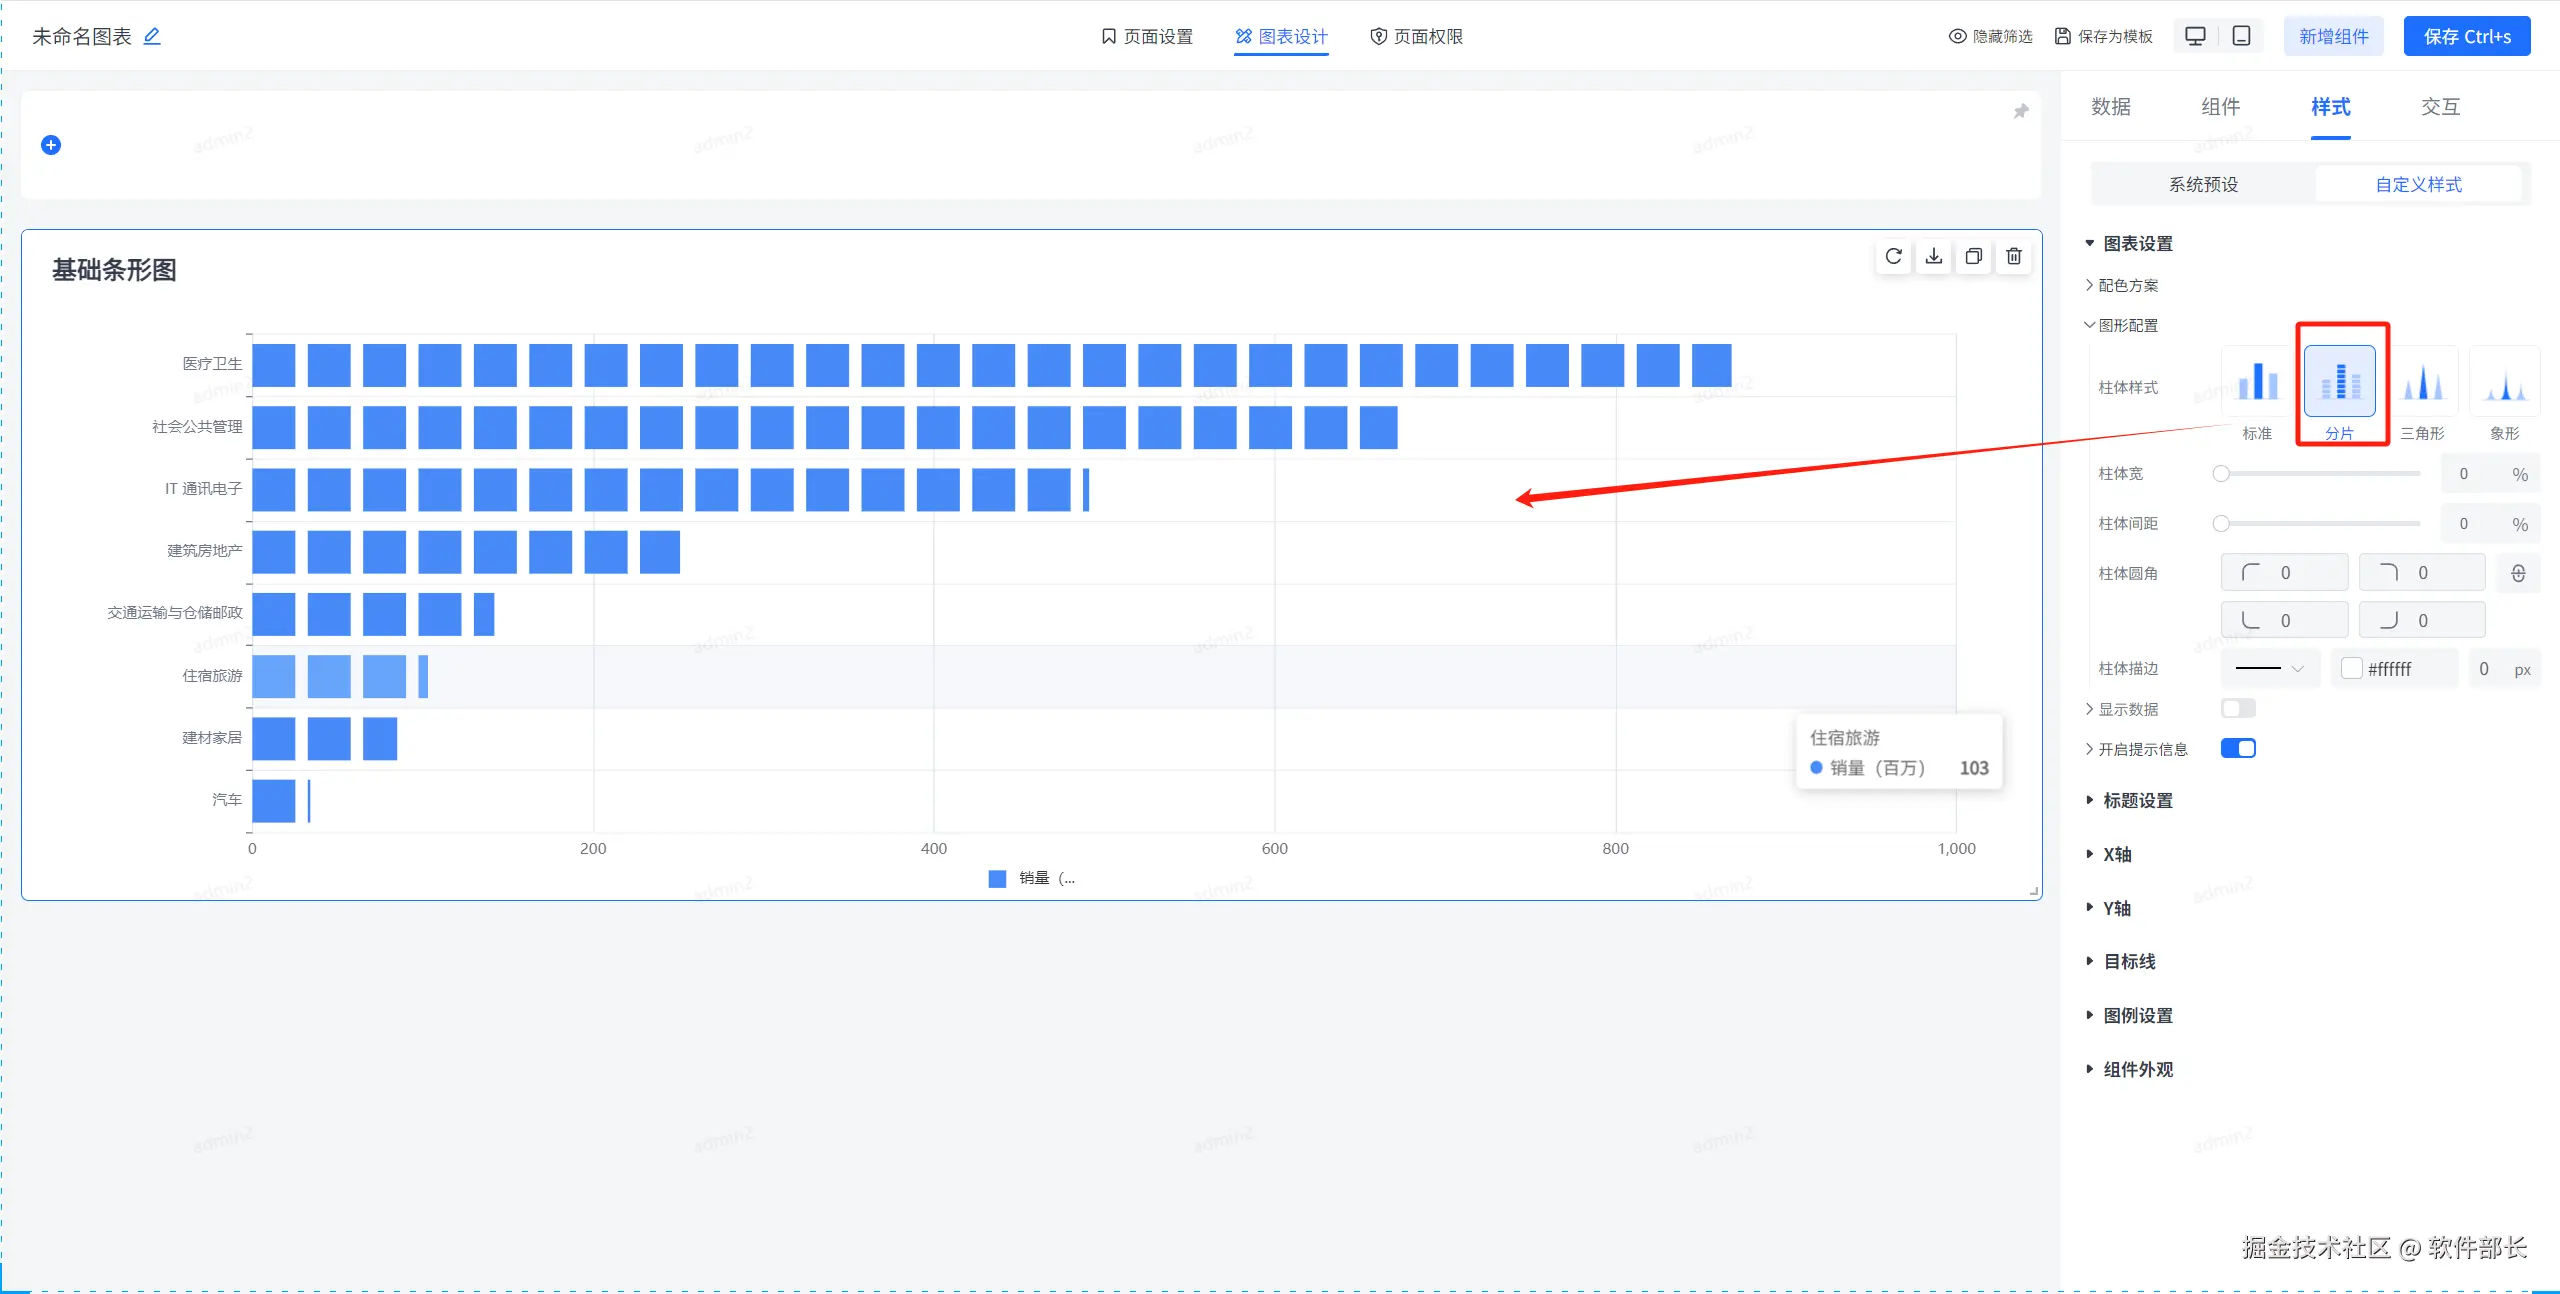Click the duplicate component icon

(1973, 257)
